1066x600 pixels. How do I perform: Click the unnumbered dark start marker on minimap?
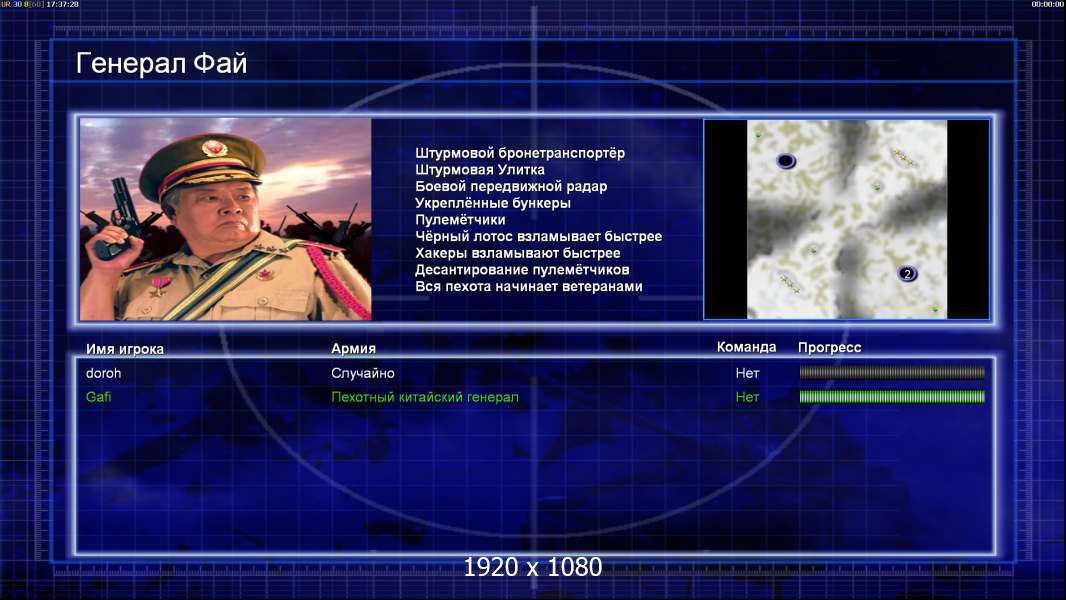tap(785, 161)
